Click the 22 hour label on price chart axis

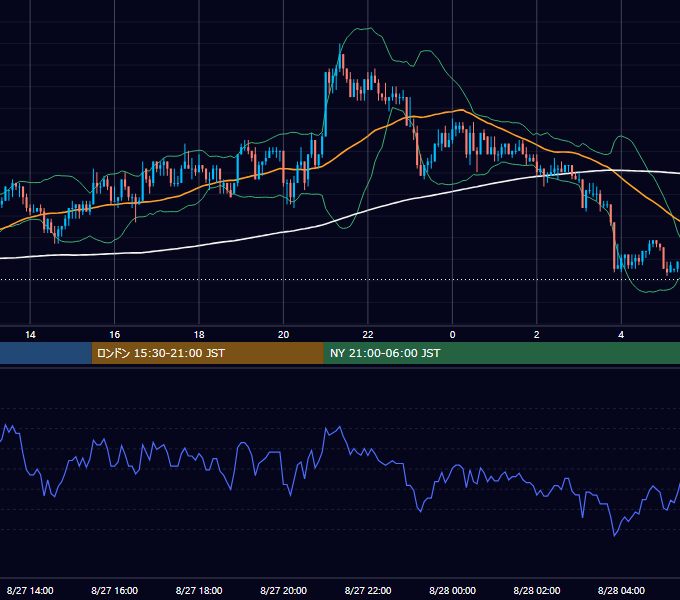(368, 335)
